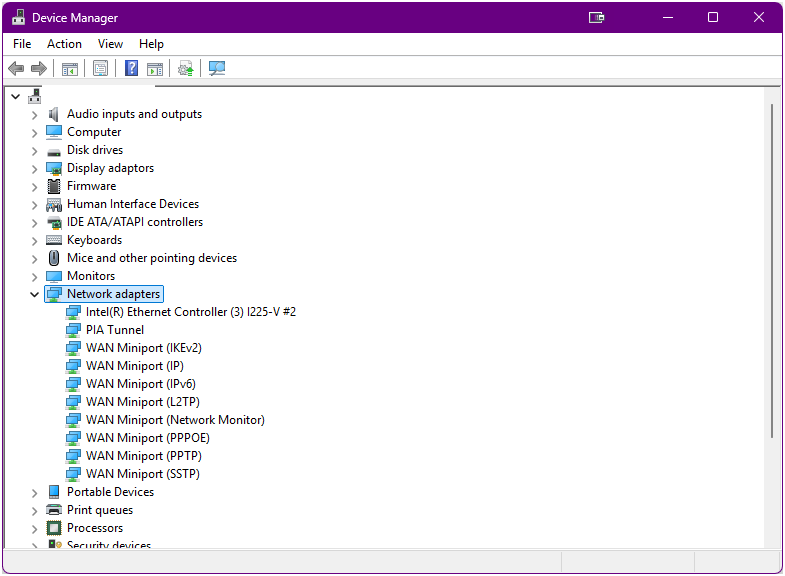Expand the Firmware category
Screen dimensions: 785x576
click(x=34, y=187)
